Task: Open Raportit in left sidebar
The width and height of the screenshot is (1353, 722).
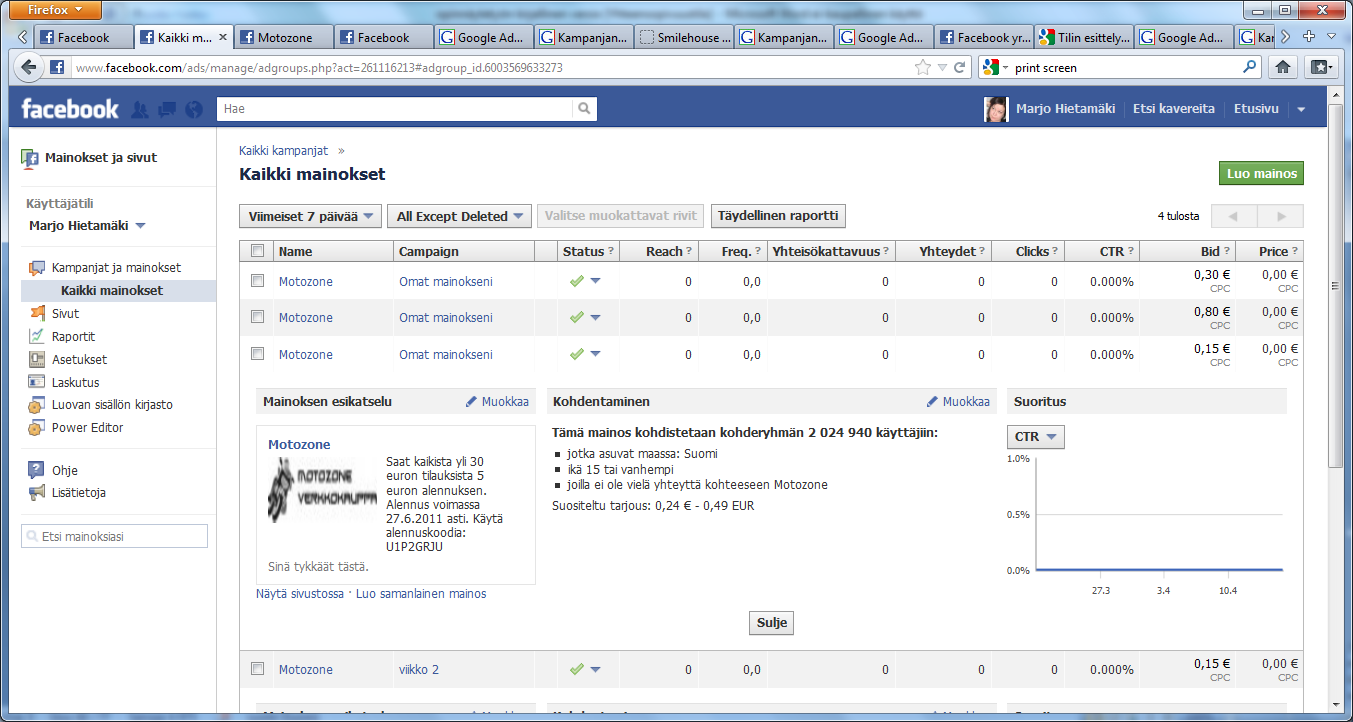Action: click(x=73, y=337)
